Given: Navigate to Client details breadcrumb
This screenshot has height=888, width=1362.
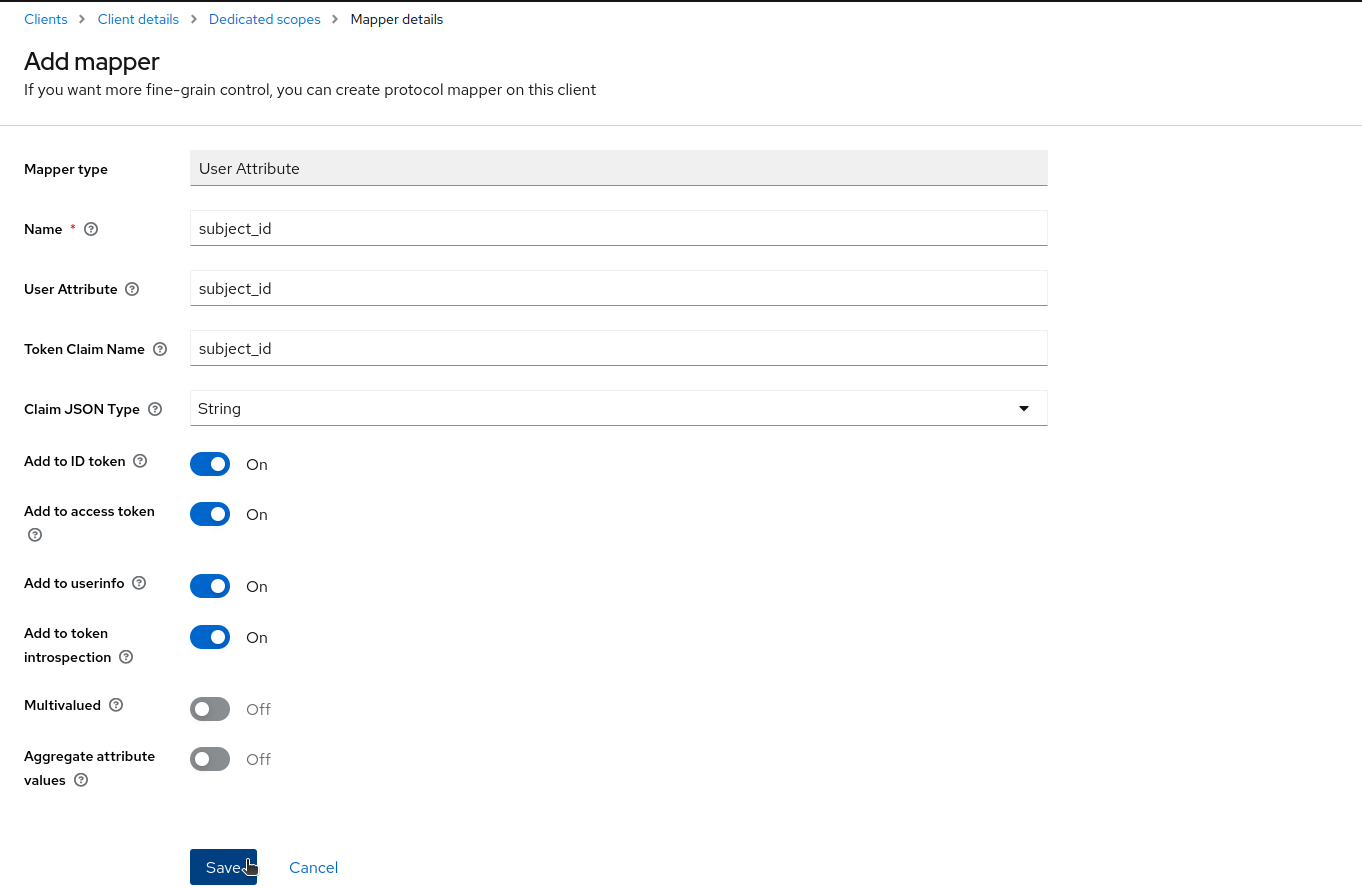Looking at the screenshot, I should click(138, 19).
